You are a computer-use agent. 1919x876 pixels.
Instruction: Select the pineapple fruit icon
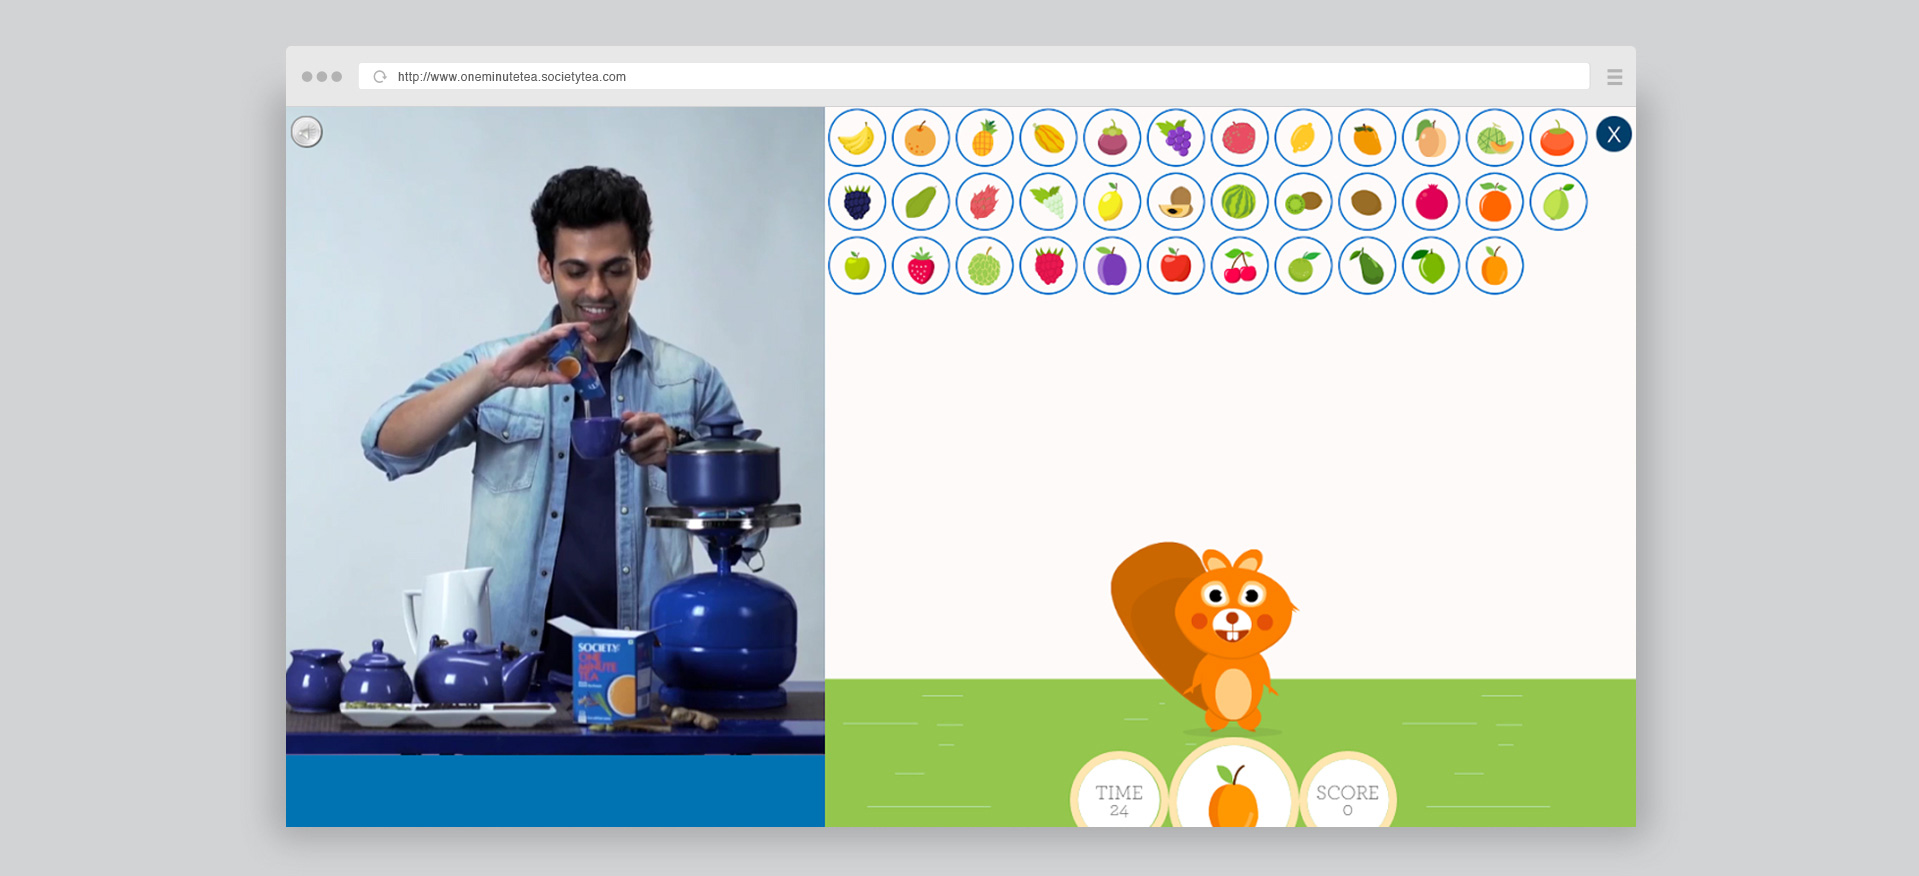point(984,138)
